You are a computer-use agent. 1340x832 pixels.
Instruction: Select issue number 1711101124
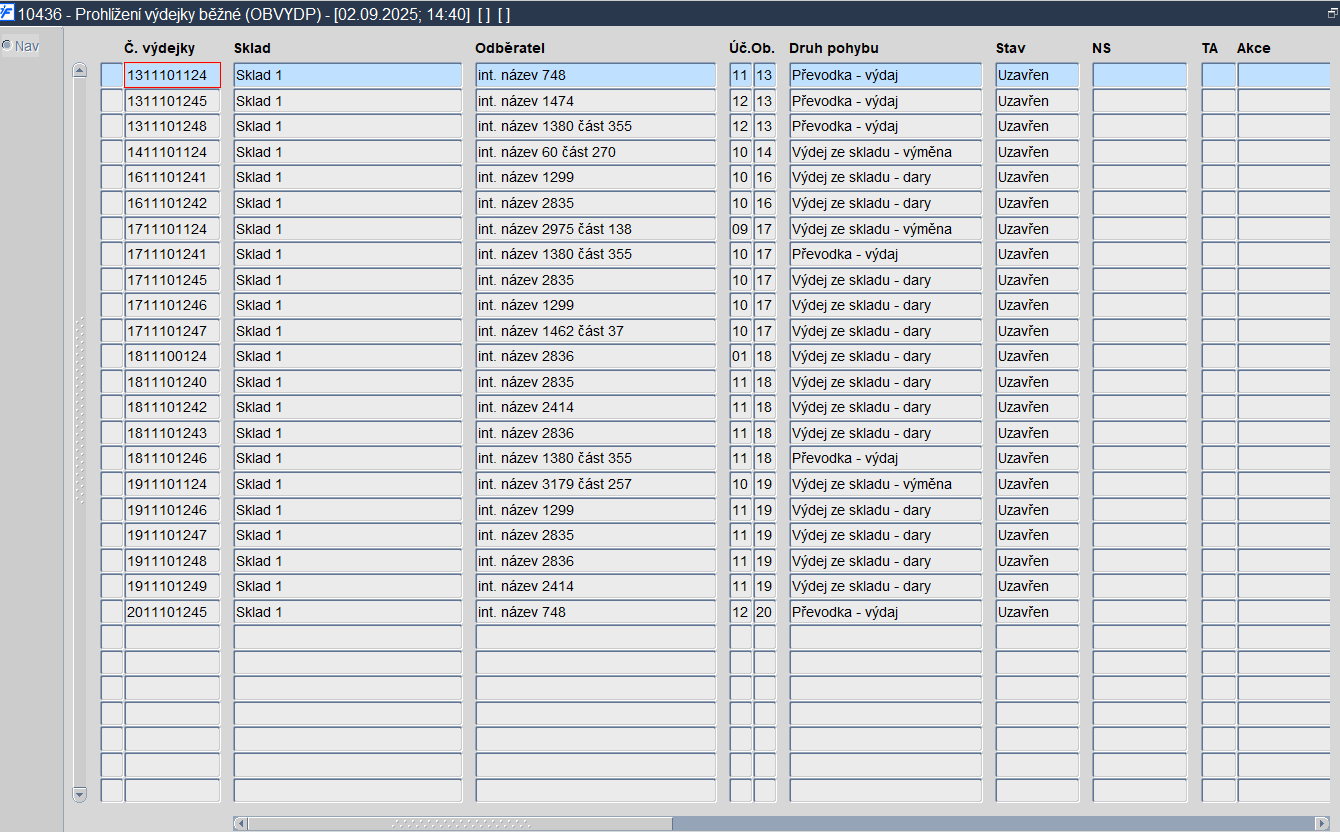click(172, 229)
